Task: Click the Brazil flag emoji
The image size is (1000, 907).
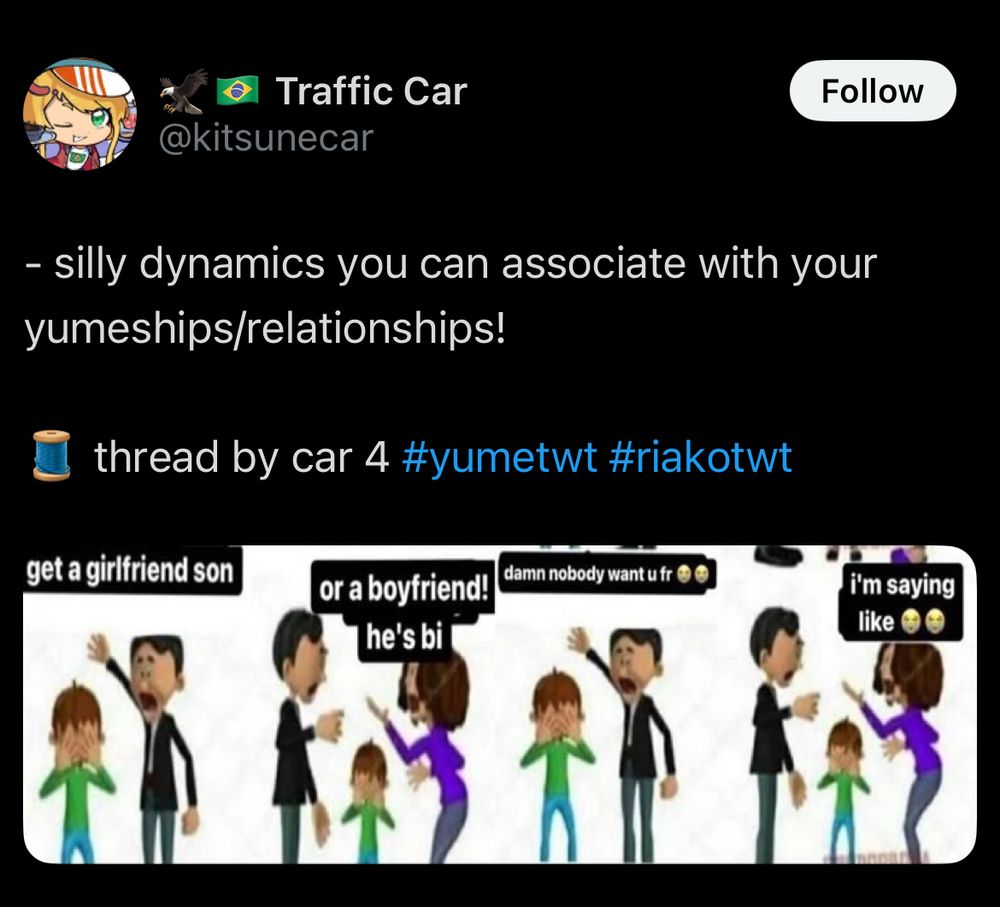Action: point(237,91)
